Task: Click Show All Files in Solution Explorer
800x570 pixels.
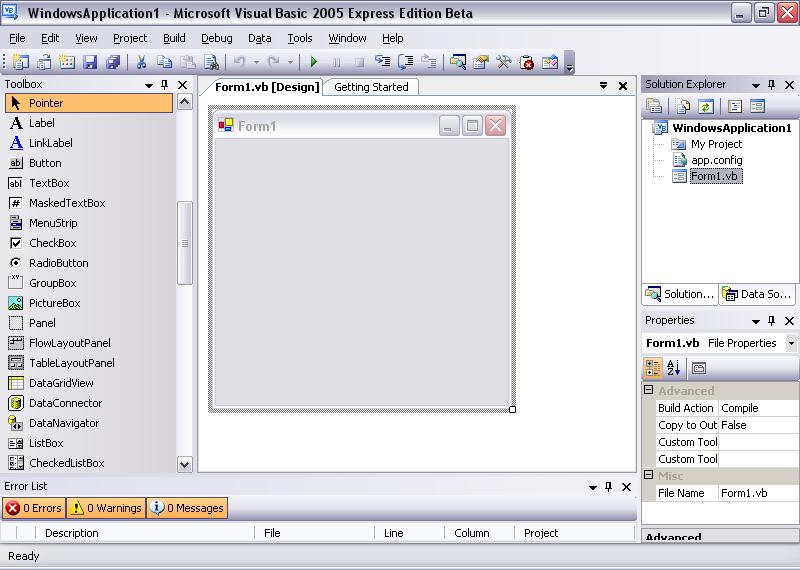Action: pos(682,106)
